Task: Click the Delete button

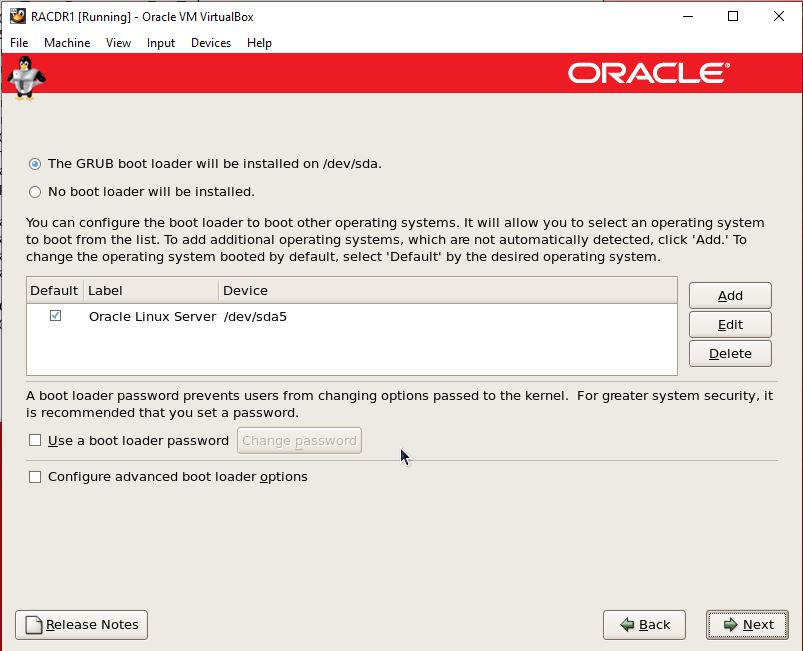Action: pyautogui.click(x=730, y=353)
